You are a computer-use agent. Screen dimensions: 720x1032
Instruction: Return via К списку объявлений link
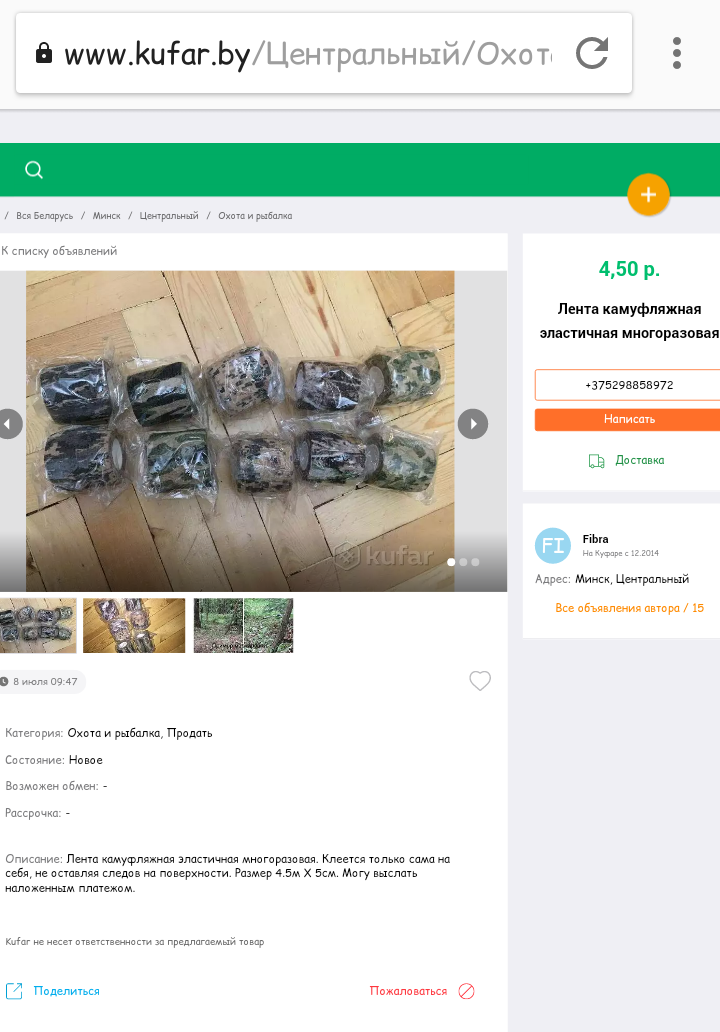60,251
